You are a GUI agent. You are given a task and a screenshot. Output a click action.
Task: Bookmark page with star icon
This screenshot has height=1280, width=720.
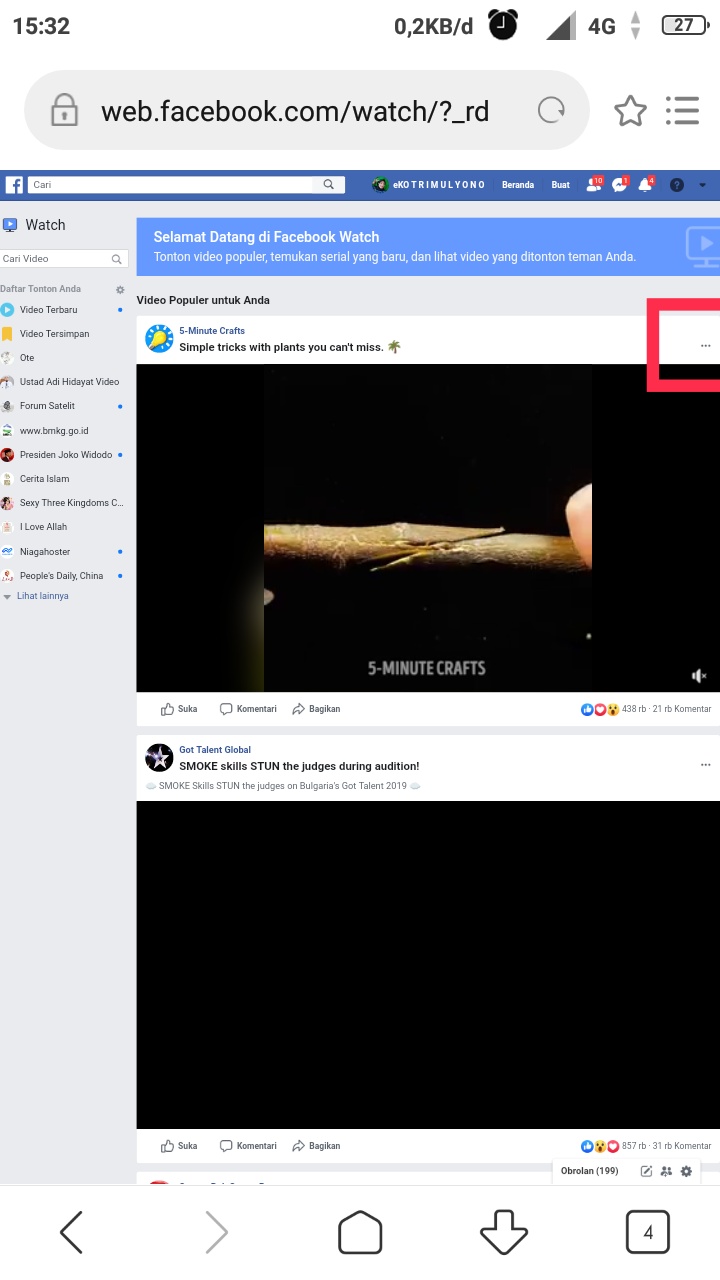pyautogui.click(x=630, y=110)
